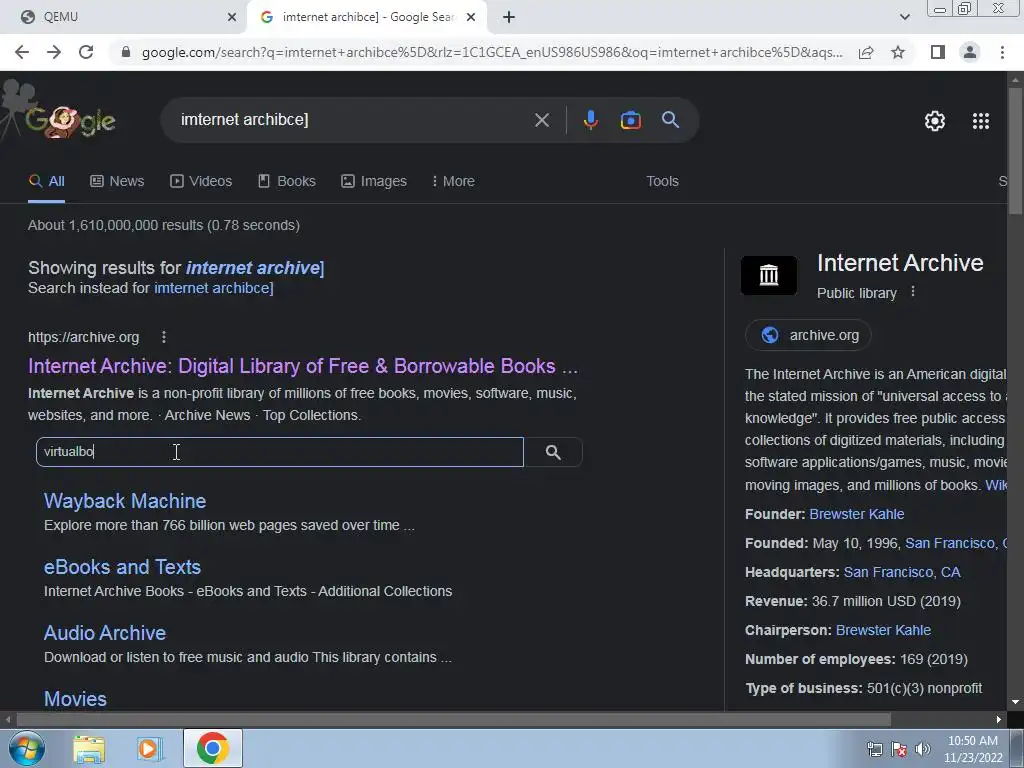Click Internet Archive panel logo thumbnail

(769, 275)
